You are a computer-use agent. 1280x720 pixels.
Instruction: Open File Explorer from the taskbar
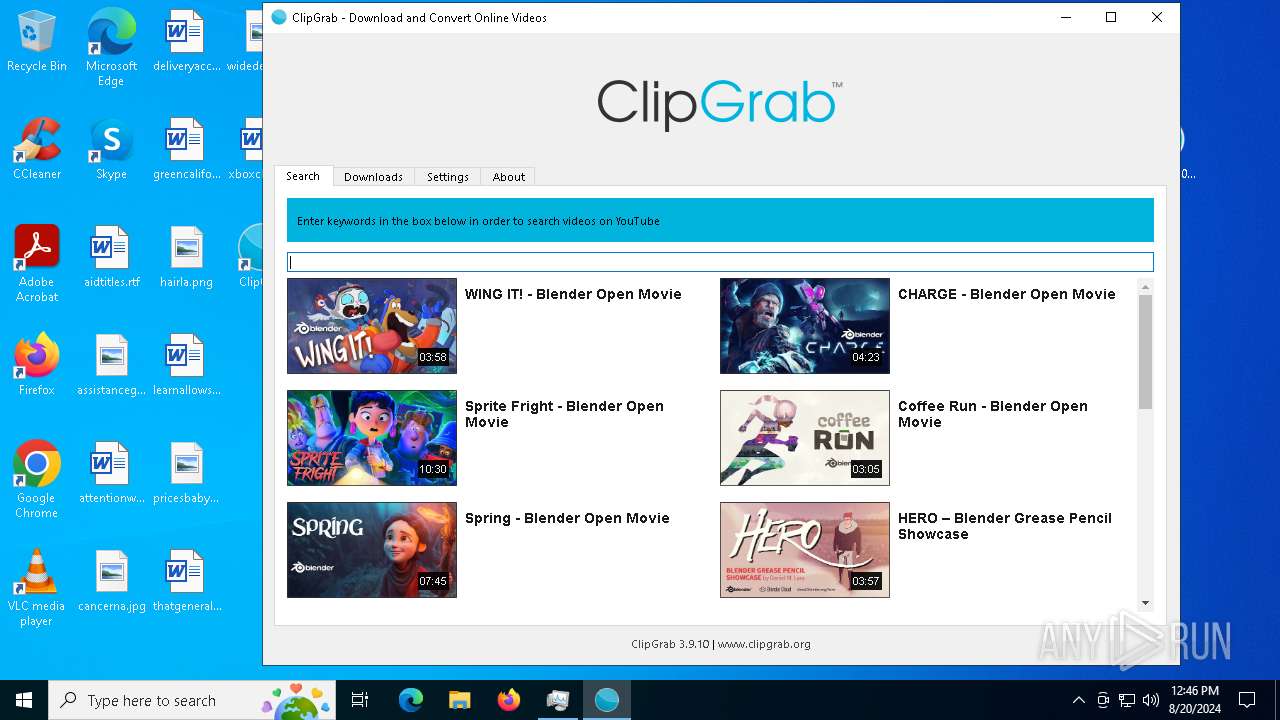[460, 700]
